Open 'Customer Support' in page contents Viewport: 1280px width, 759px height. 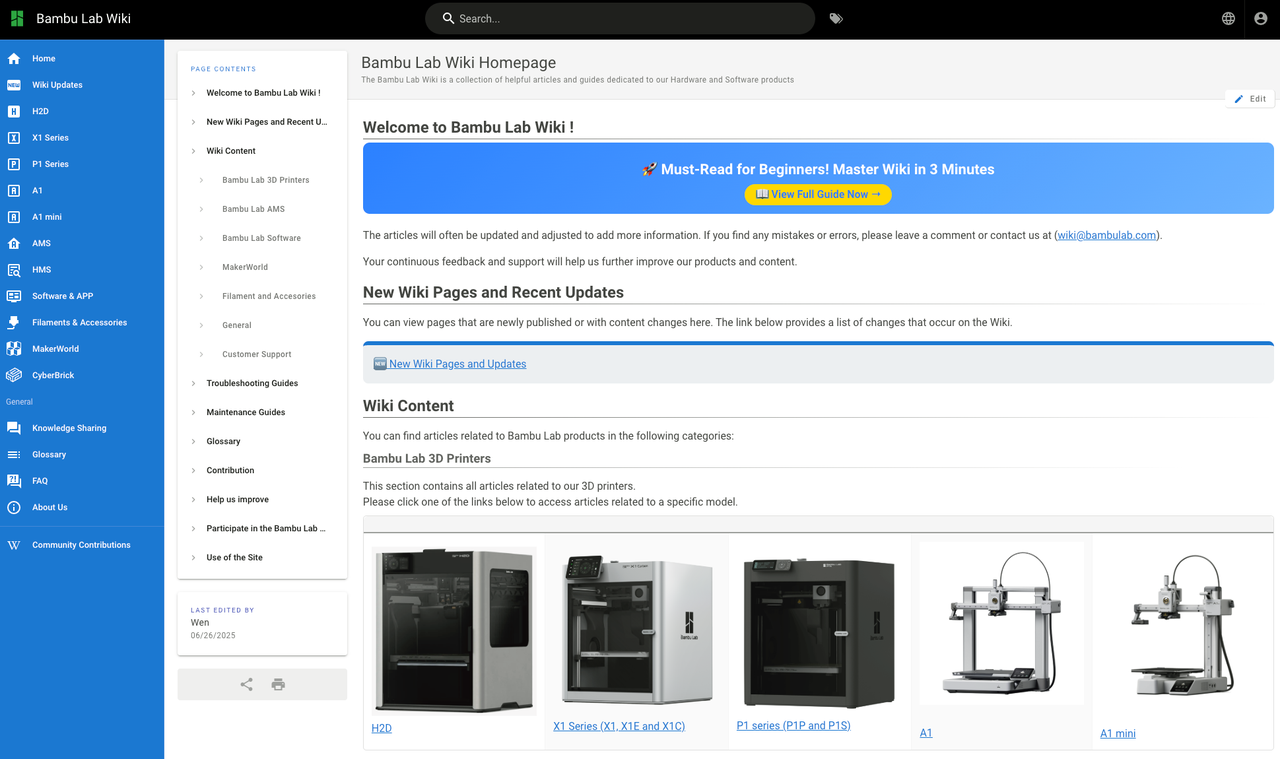257,354
